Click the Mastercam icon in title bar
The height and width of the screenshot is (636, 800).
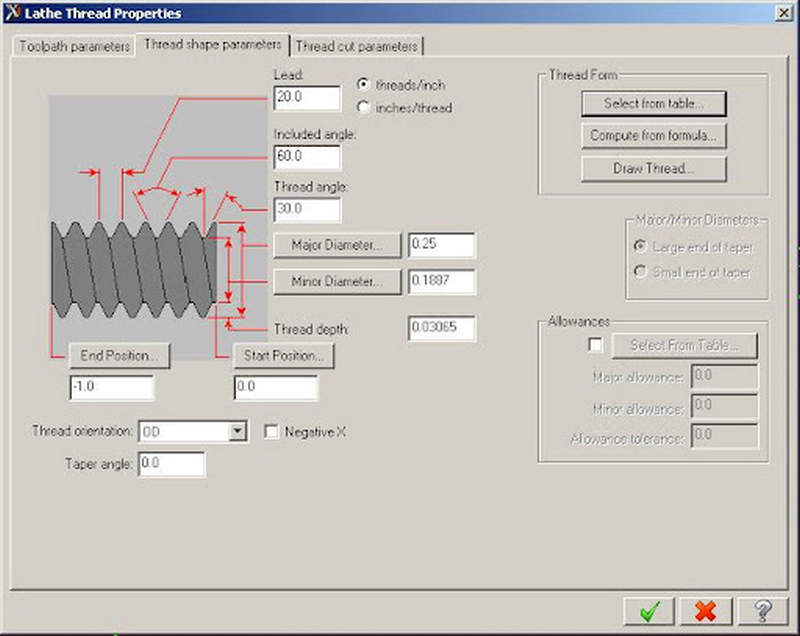[x=13, y=13]
